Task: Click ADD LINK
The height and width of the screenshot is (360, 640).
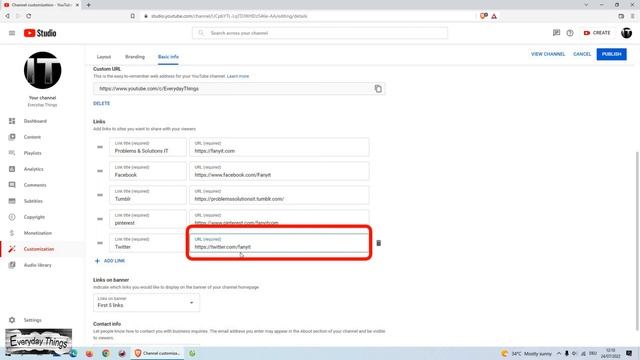Action: click(x=110, y=261)
